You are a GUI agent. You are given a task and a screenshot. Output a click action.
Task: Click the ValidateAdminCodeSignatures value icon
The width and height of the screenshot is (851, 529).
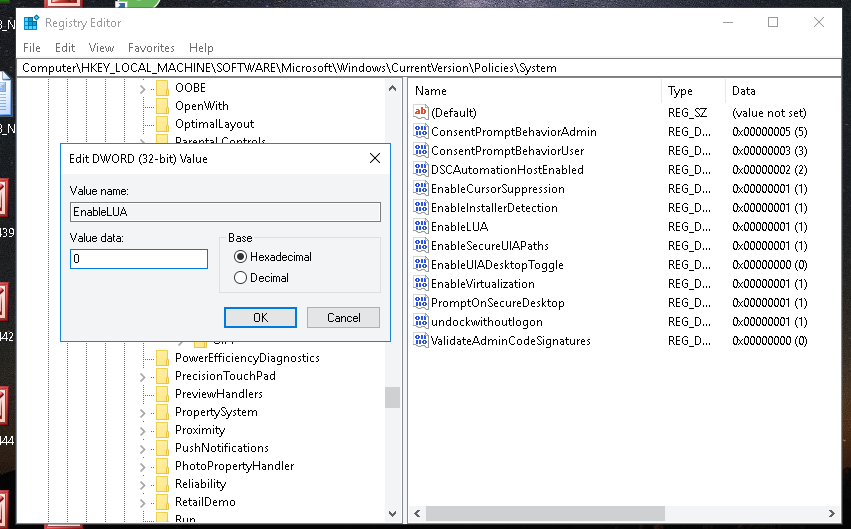coord(420,341)
